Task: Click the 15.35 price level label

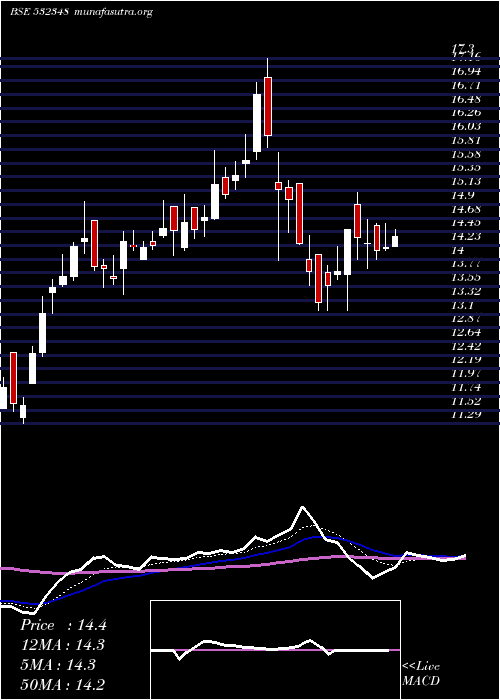Action: 467,167
